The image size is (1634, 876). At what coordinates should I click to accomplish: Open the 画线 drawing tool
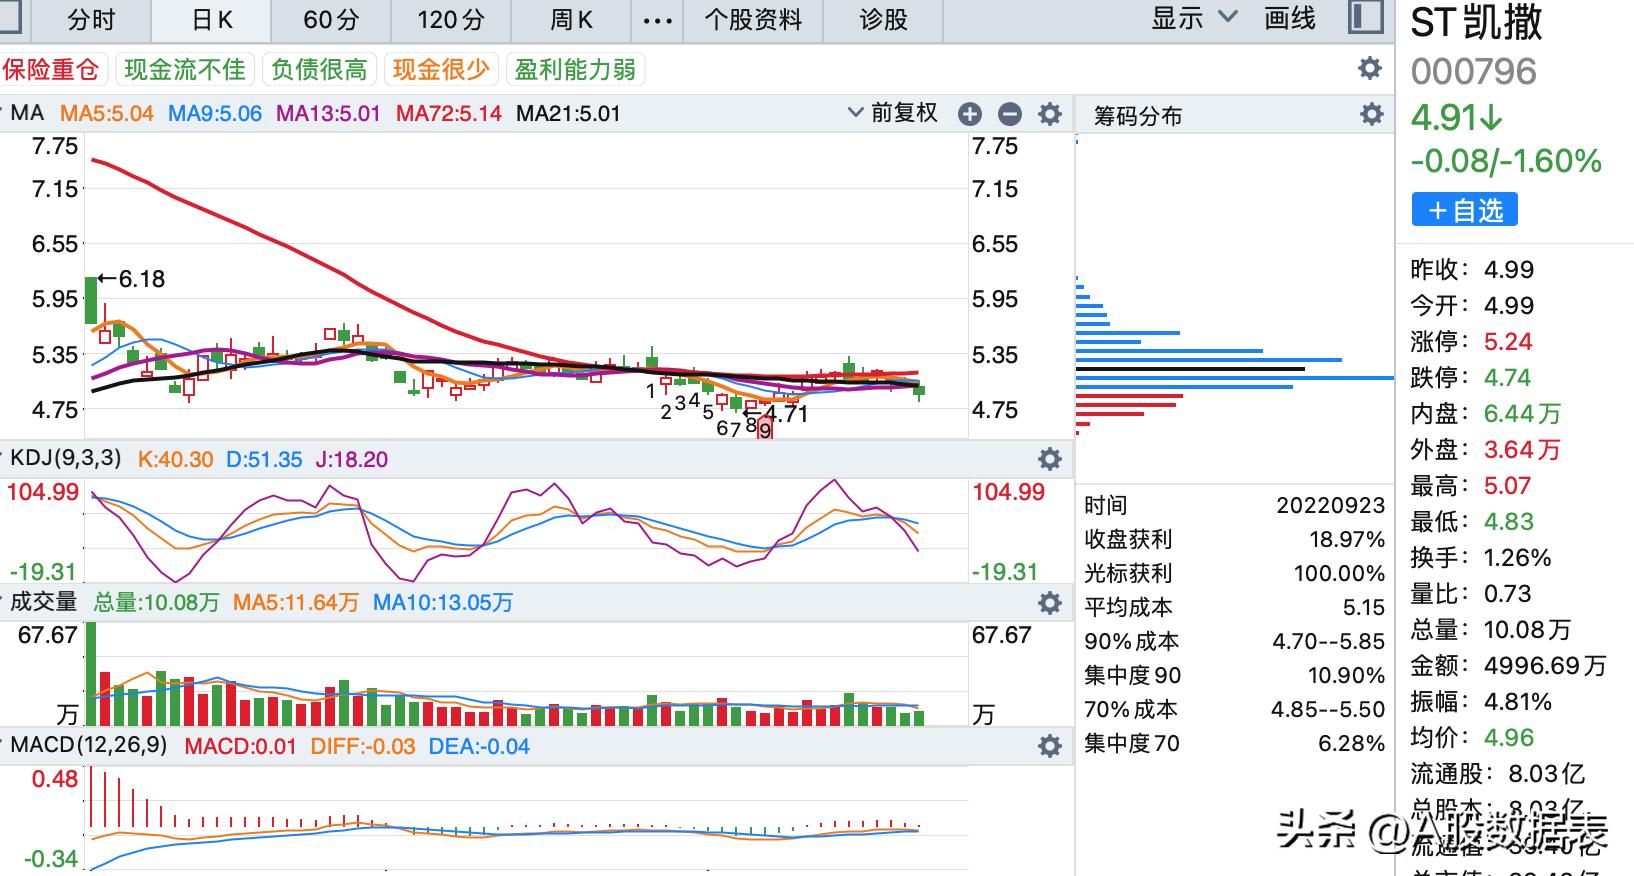[x=1289, y=18]
